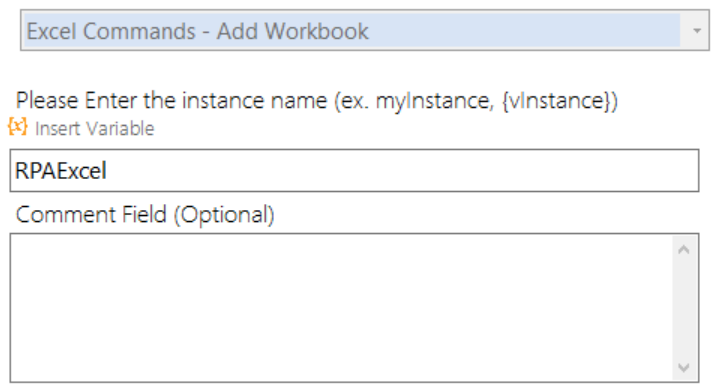The height and width of the screenshot is (388, 716).
Task: Click the {vInstance} example text
Action: click(x=557, y=100)
